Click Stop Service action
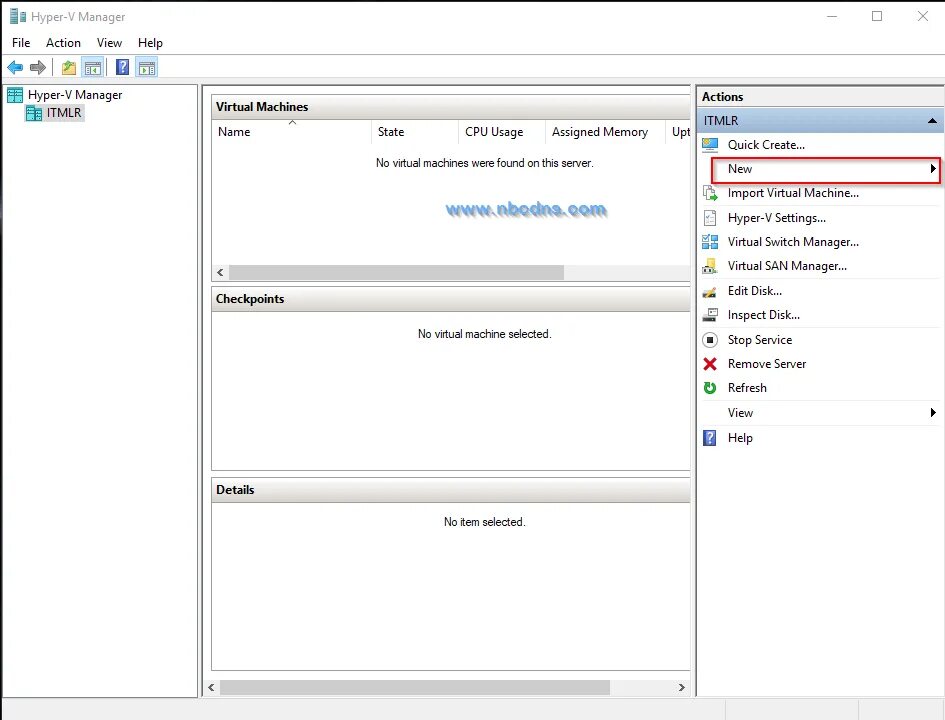 (759, 340)
